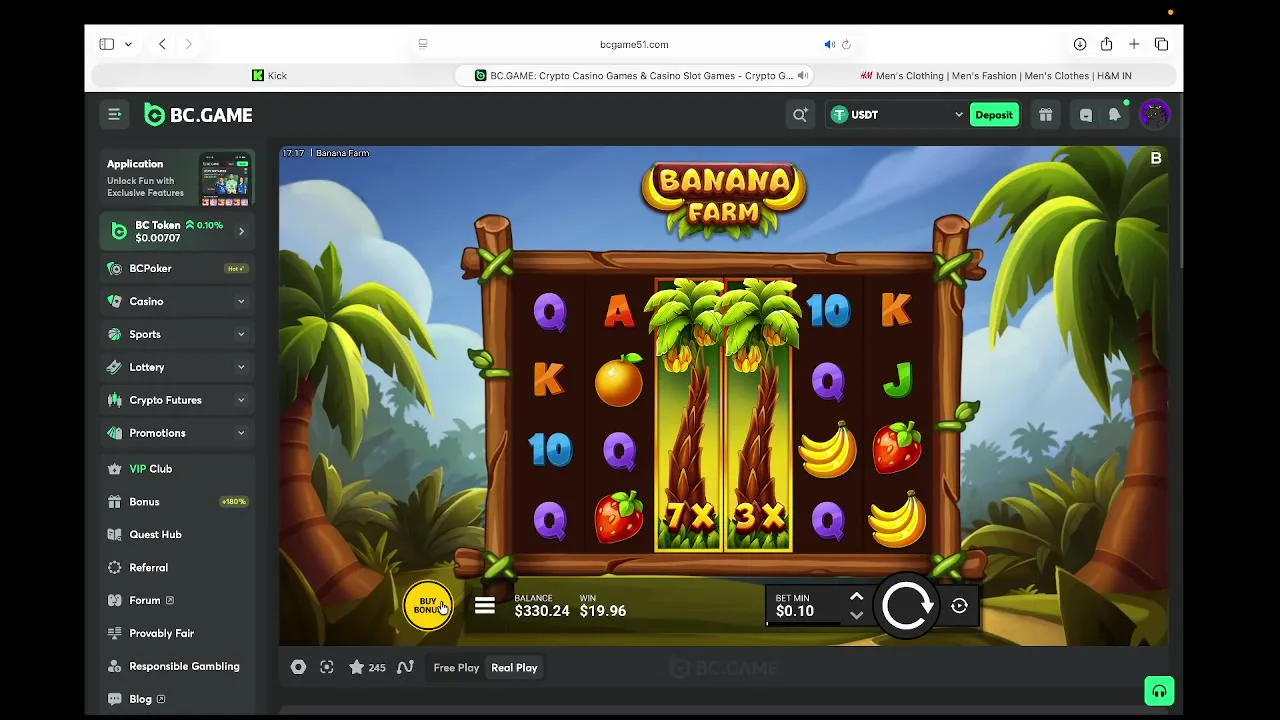Open Safari downloads icon
Viewport: 1280px width, 720px height.
(x=1080, y=44)
